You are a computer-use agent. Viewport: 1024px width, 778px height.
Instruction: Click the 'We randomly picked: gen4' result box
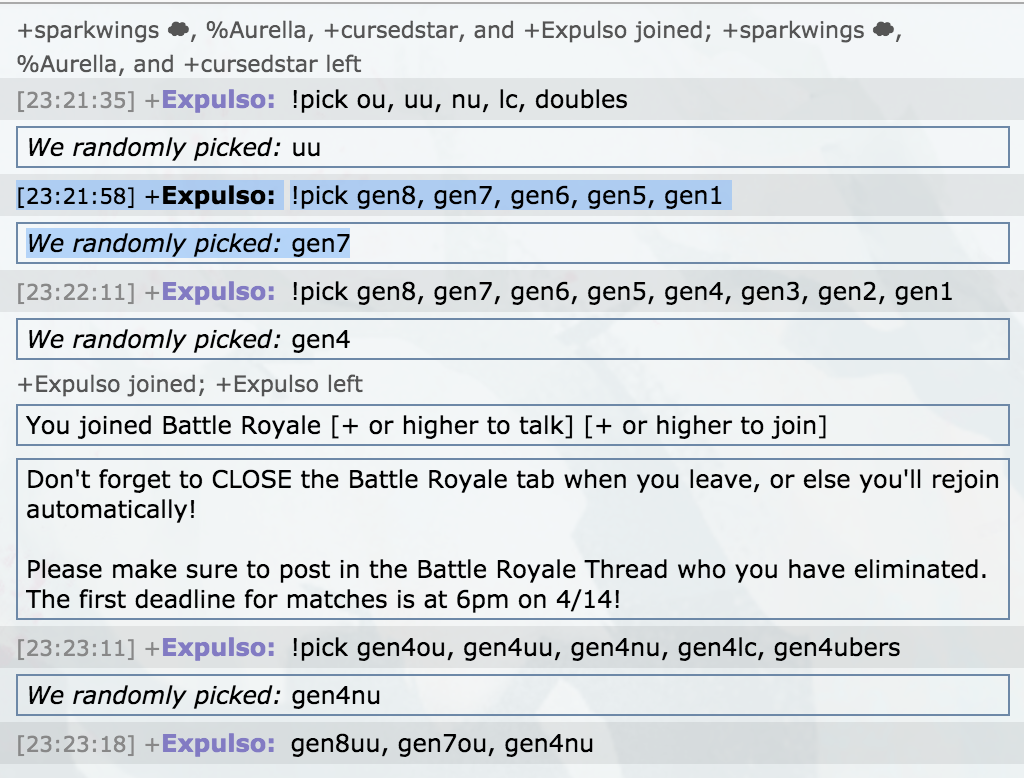pos(513,339)
